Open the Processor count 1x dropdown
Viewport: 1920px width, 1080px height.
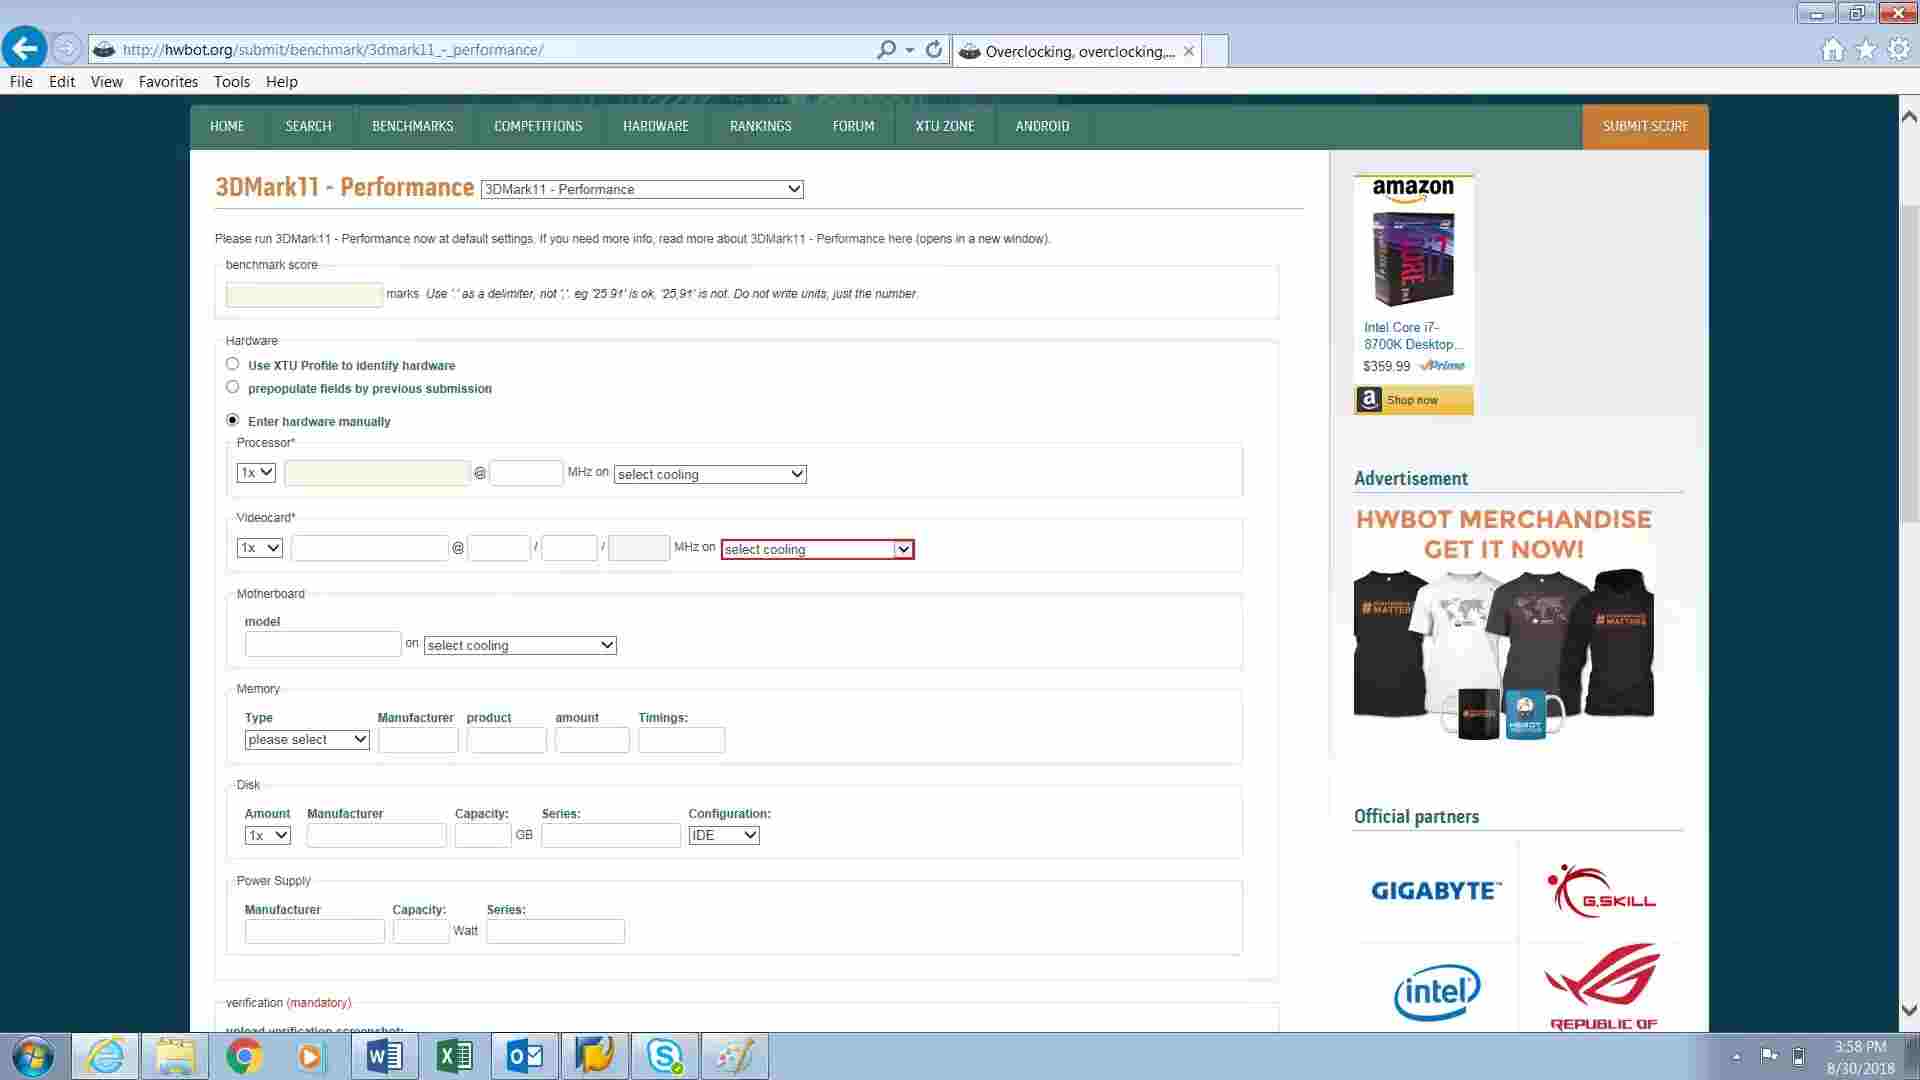pyautogui.click(x=256, y=473)
